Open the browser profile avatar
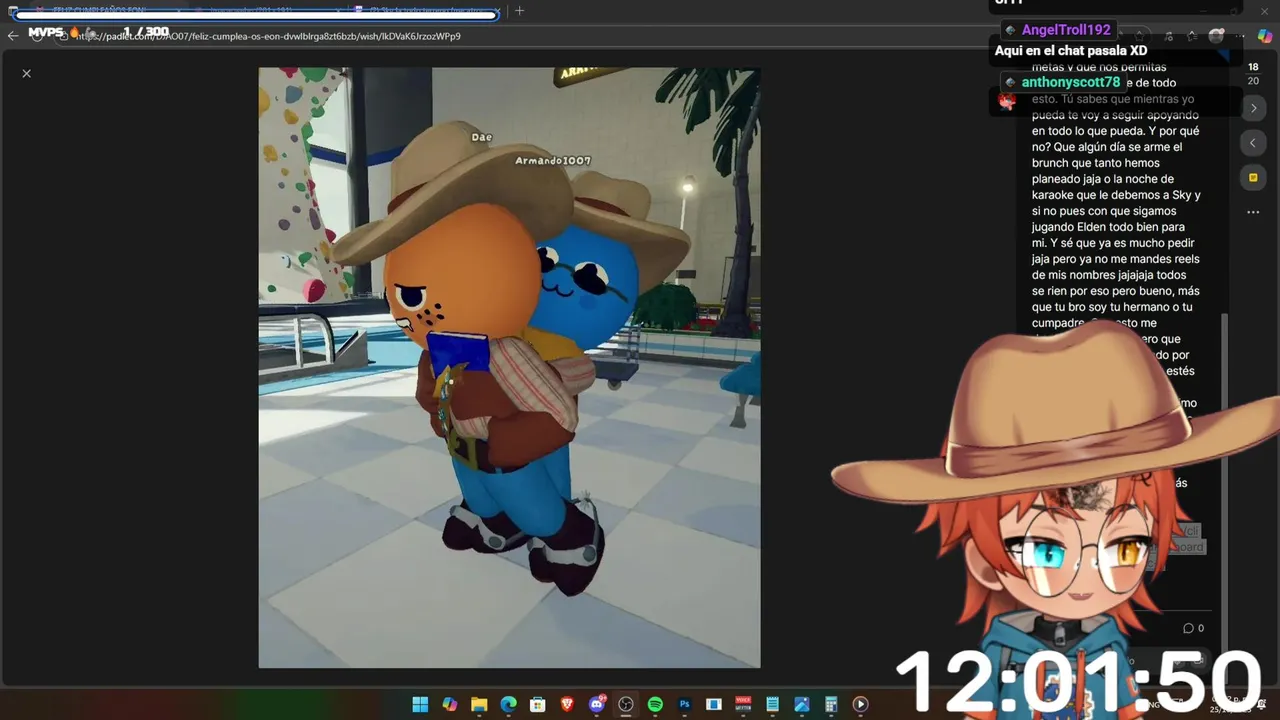The image size is (1280, 720). 1216,36
